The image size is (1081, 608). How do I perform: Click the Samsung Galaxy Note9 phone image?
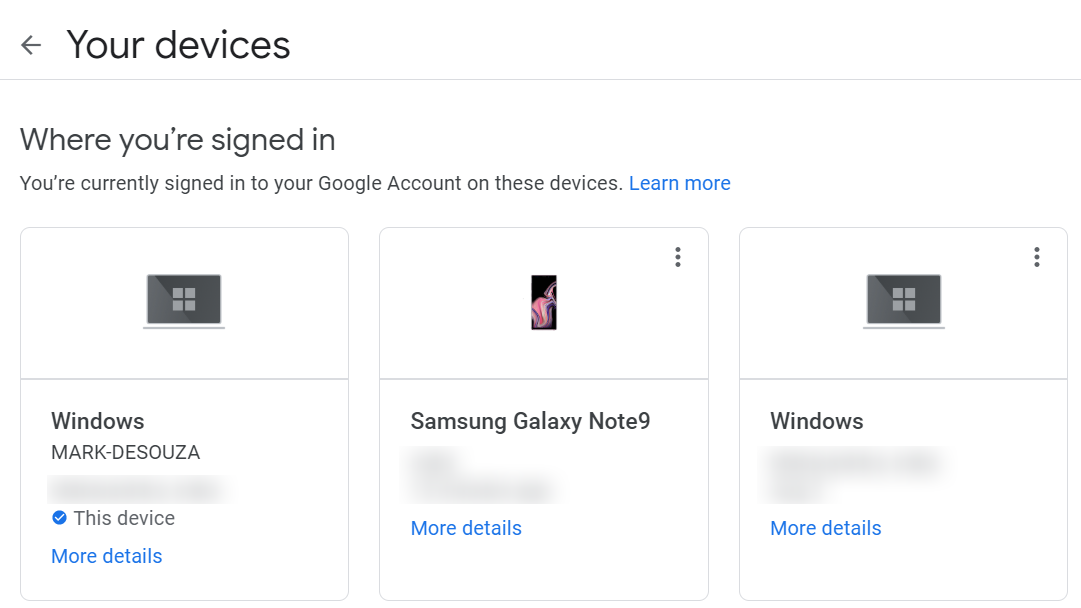point(543,302)
